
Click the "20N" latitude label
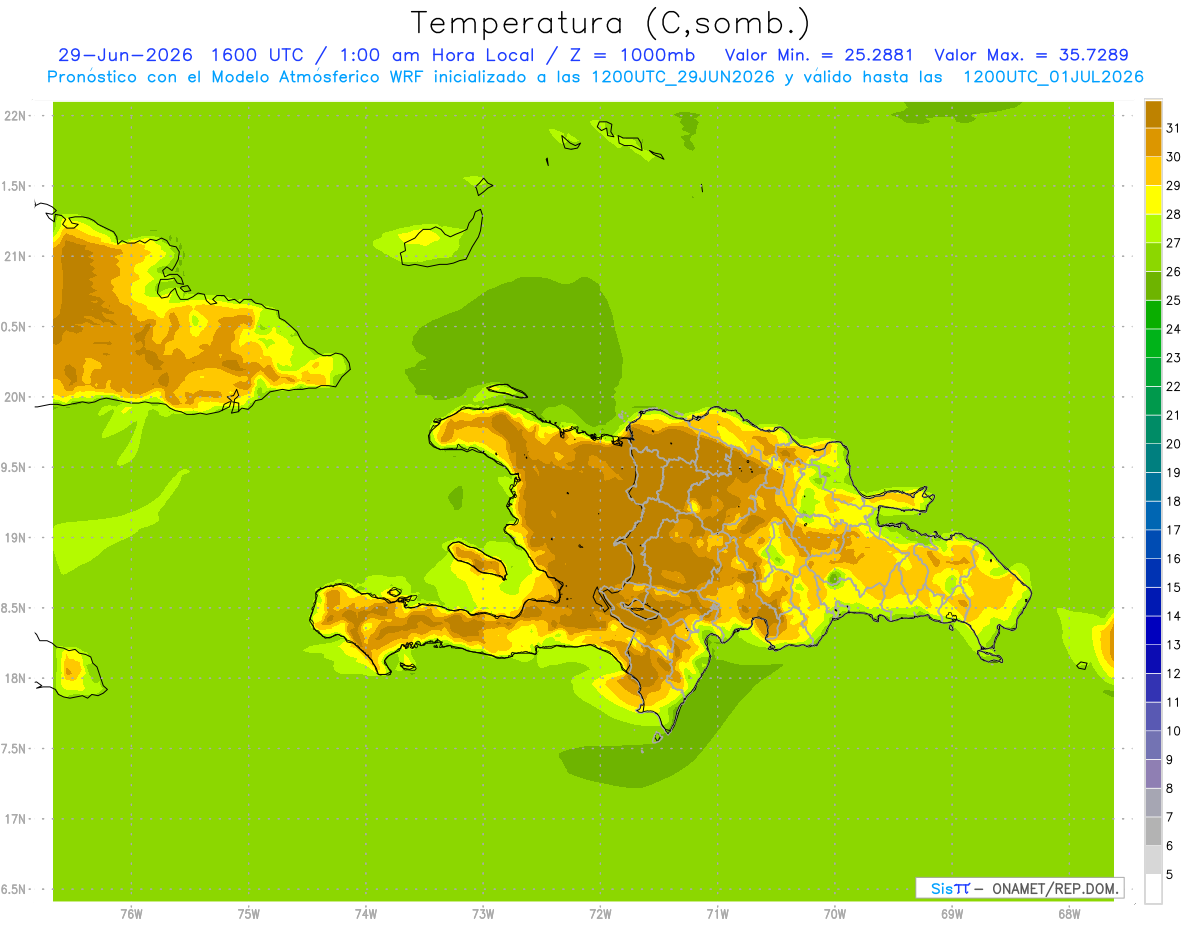pyautogui.click(x=15, y=397)
